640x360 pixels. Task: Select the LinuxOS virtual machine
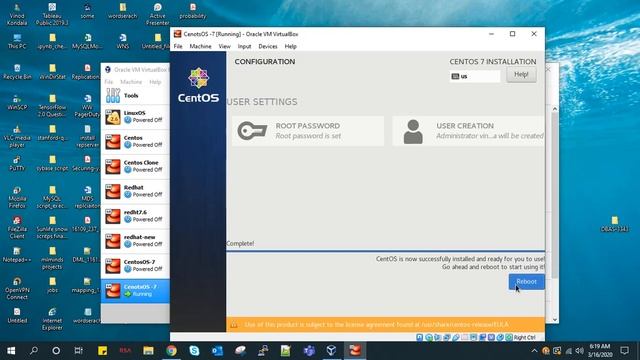[135, 117]
